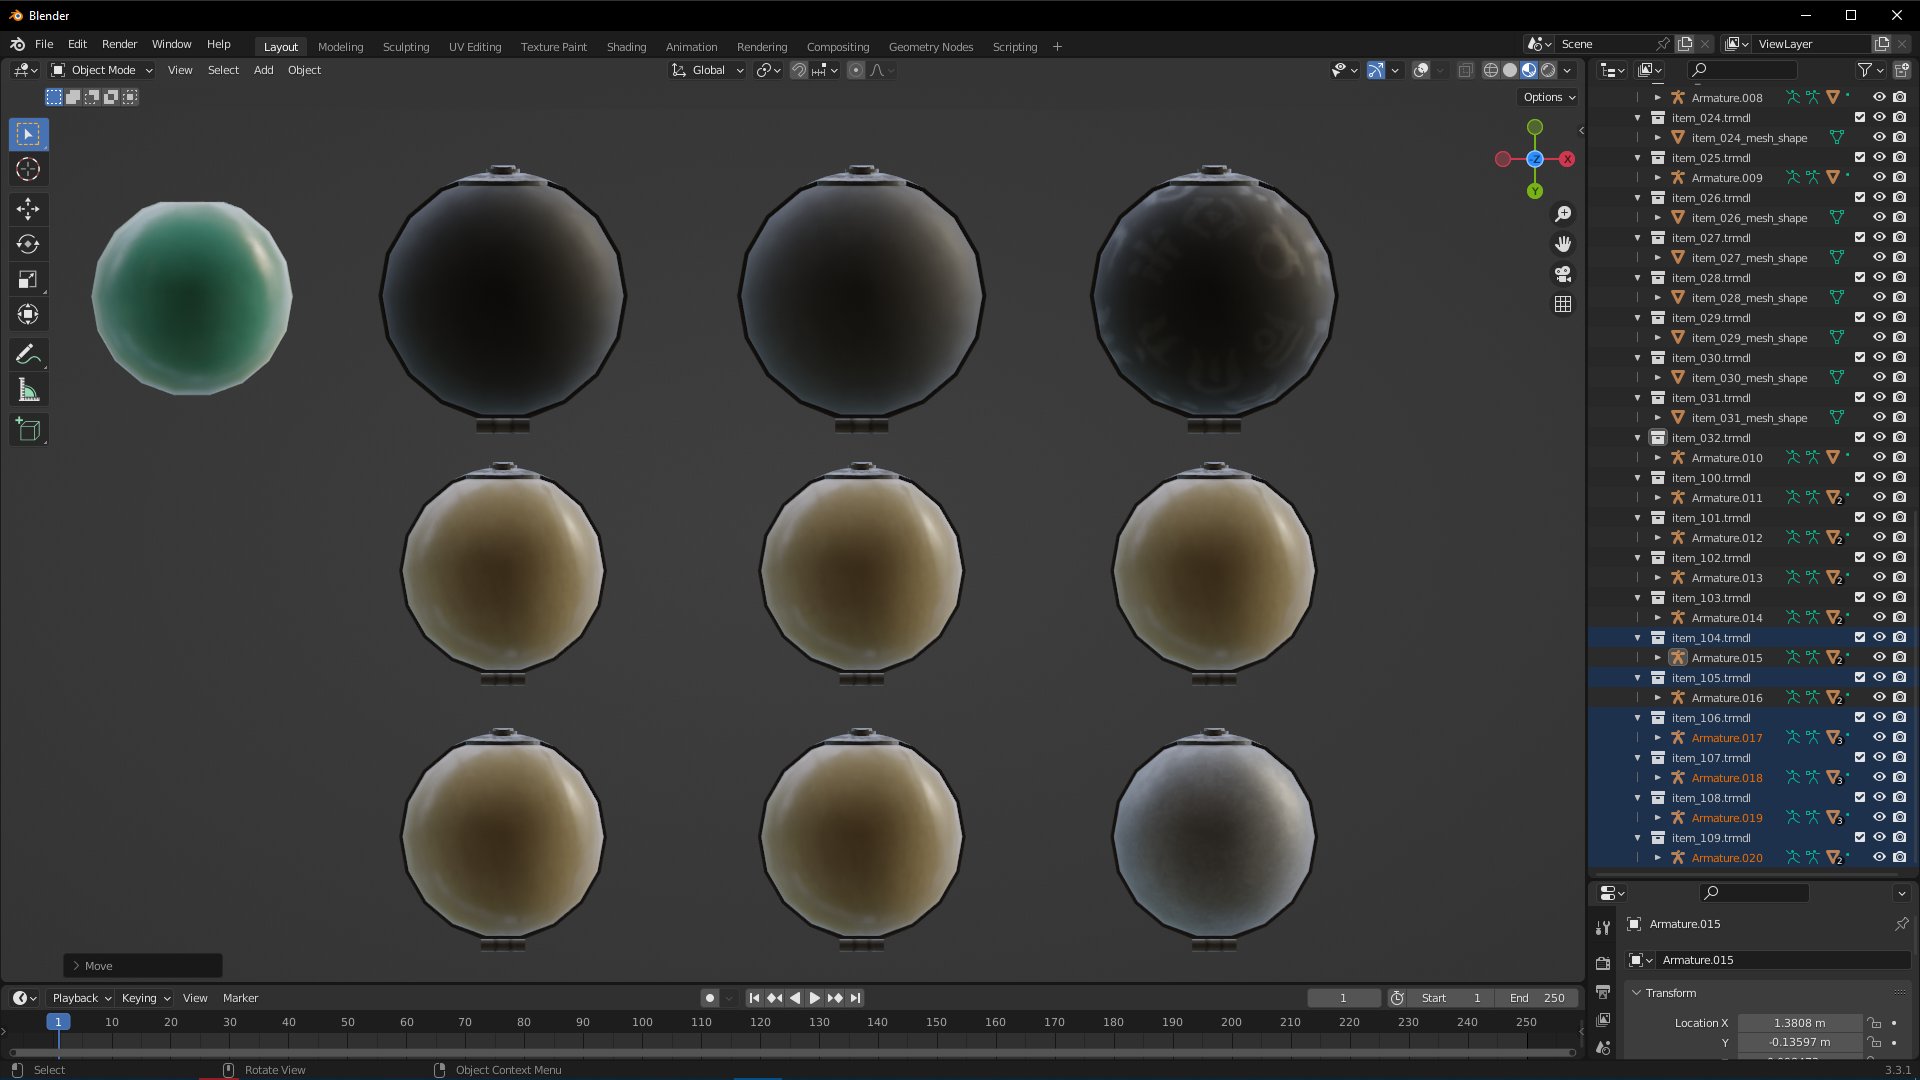Open the Playback dropdown in timeline
Screen dimensions: 1920x1080
tap(81, 998)
